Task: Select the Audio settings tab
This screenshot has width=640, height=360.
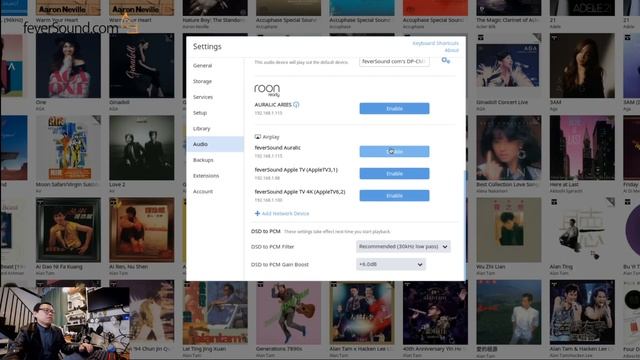Action: (215, 144)
